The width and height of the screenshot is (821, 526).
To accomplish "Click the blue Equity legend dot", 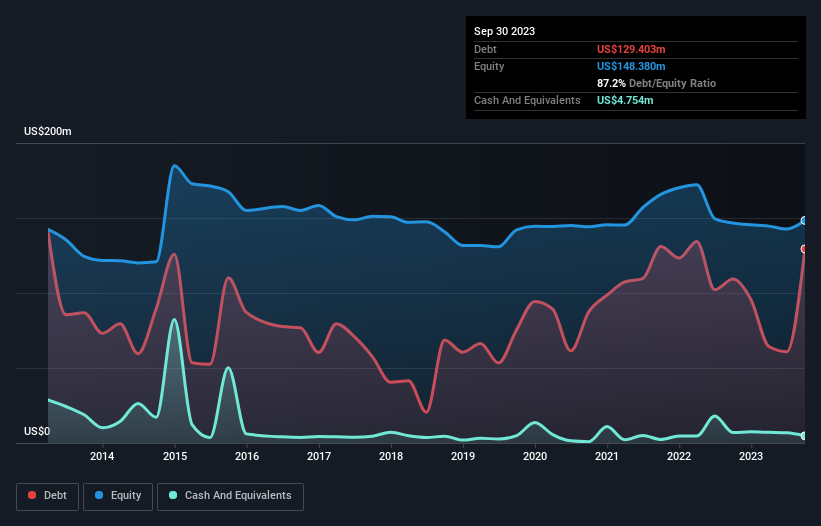I will tap(99, 495).
